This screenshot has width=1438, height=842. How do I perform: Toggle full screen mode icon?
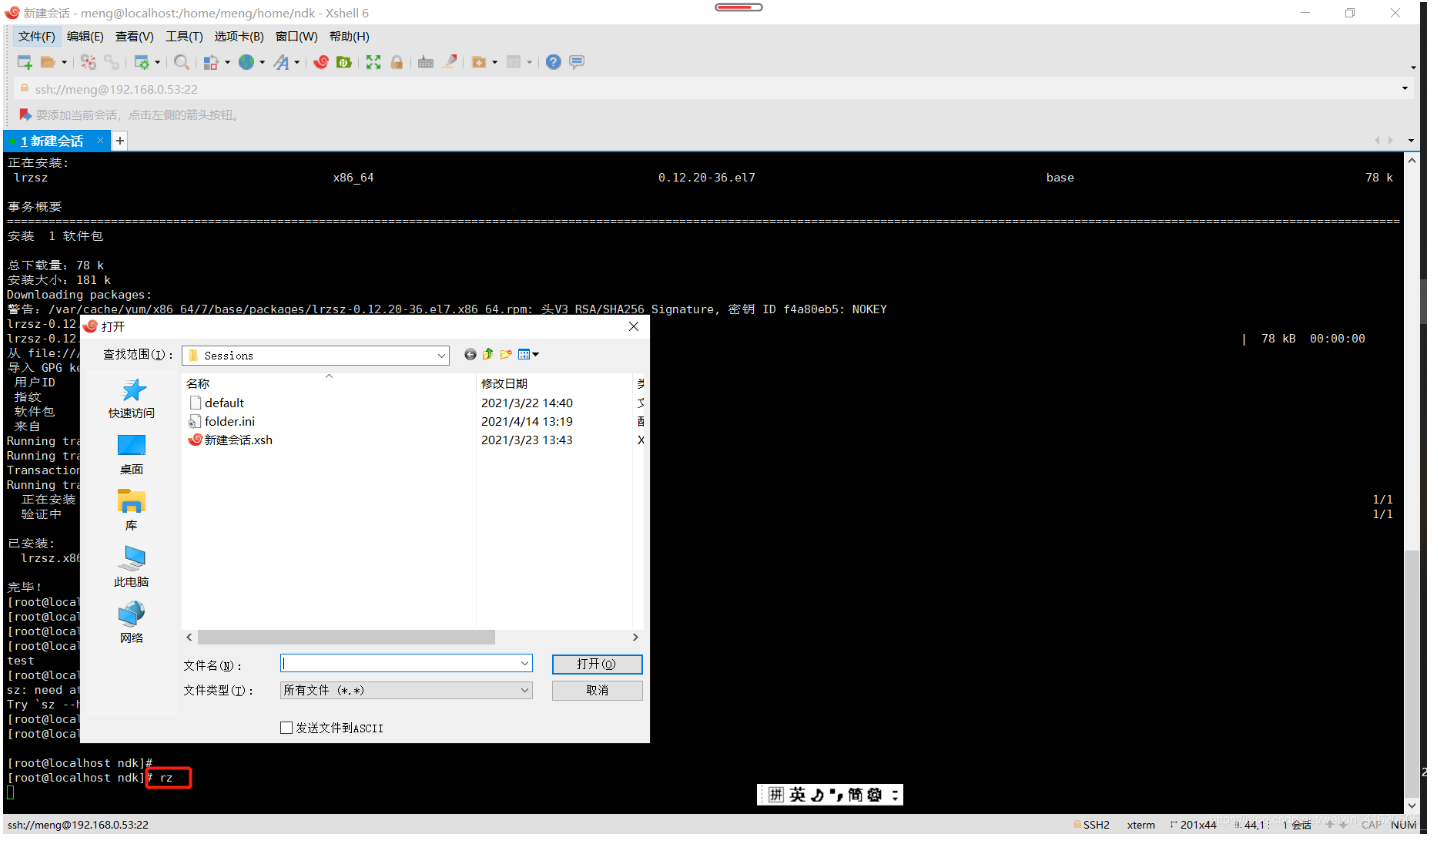(374, 62)
